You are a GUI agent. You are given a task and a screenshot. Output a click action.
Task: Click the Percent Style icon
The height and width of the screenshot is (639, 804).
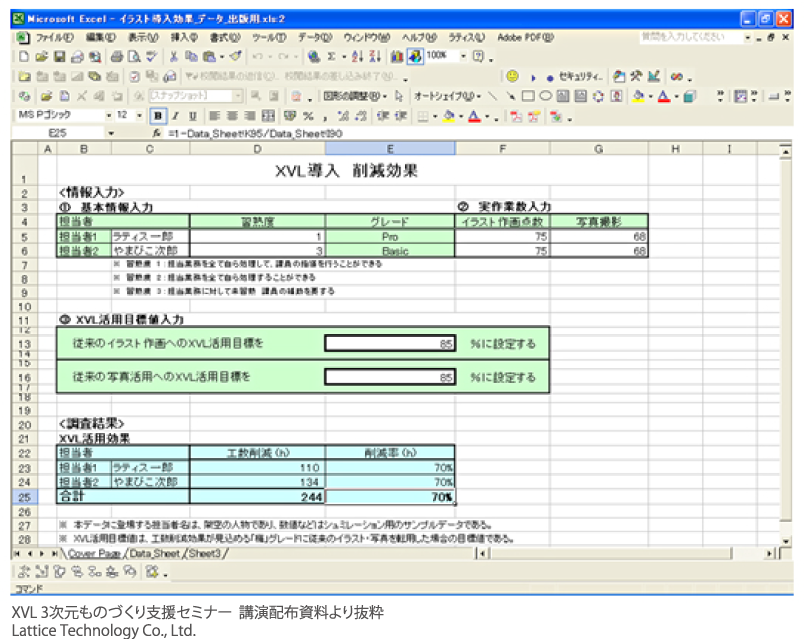pos(308,116)
